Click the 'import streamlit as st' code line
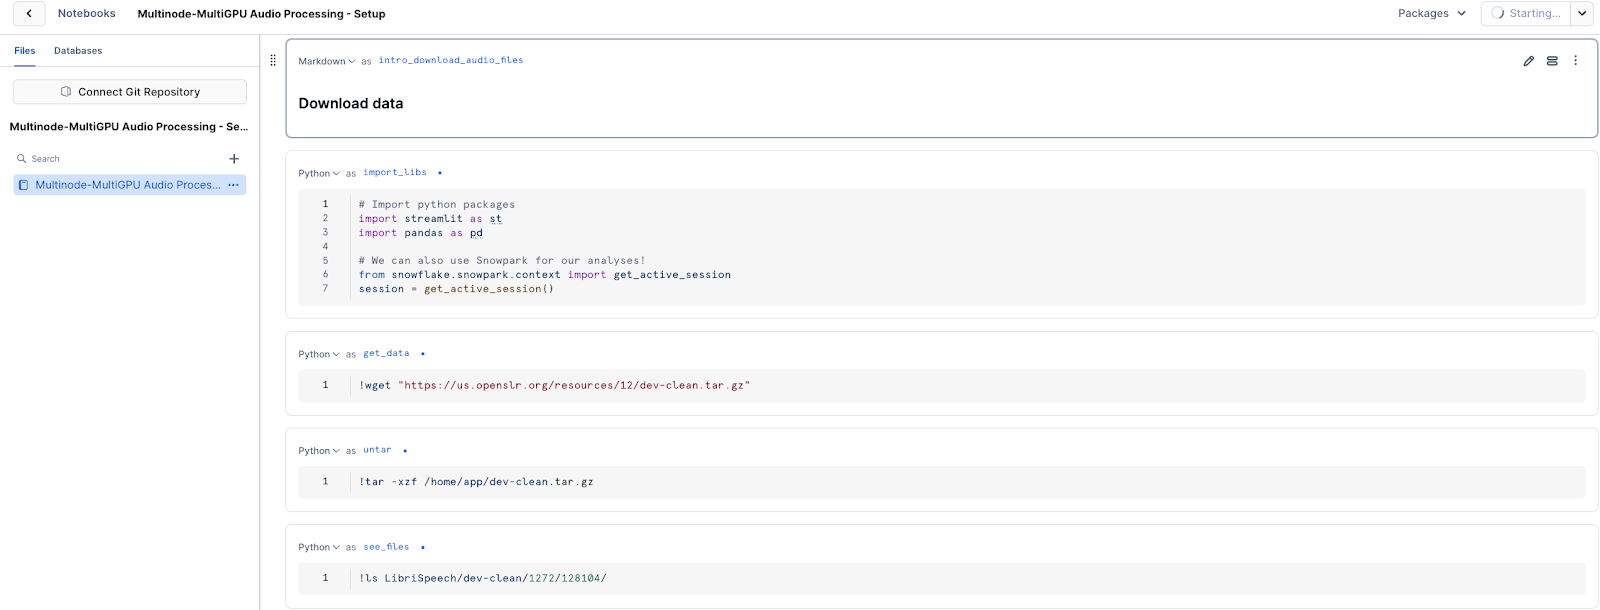1600x610 pixels. point(430,219)
